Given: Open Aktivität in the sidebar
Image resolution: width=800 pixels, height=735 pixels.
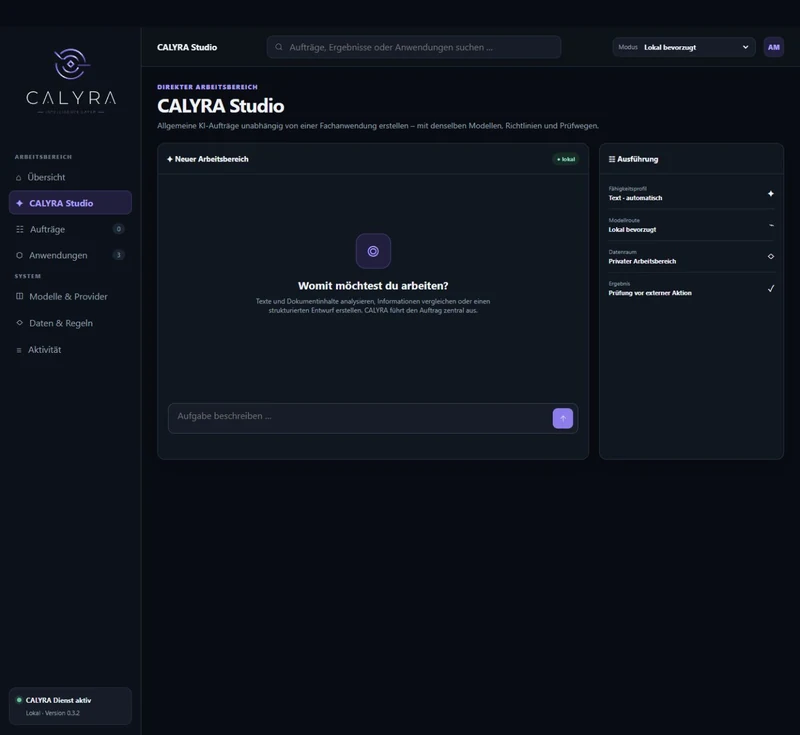Looking at the screenshot, I should (x=70, y=350).
